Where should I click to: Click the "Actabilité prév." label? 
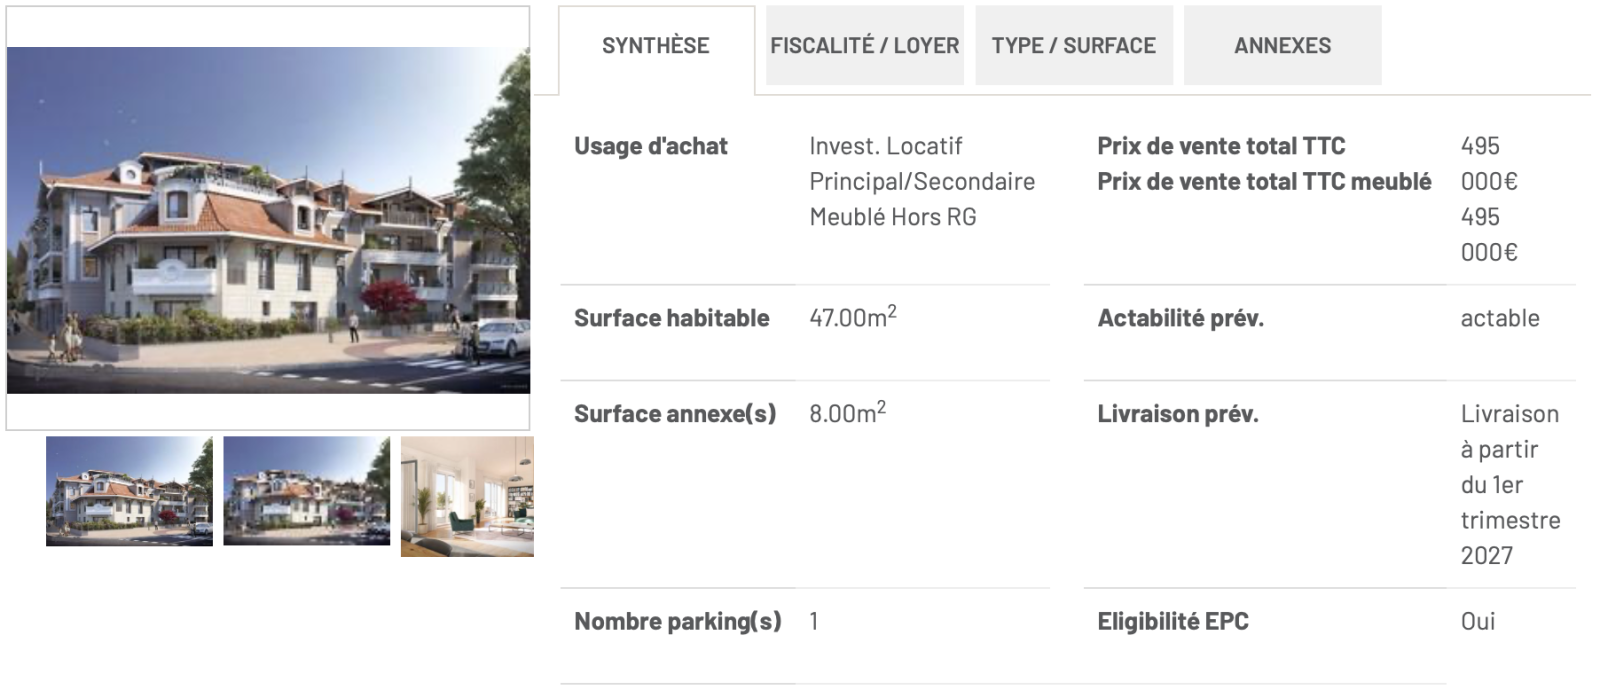click(1180, 318)
